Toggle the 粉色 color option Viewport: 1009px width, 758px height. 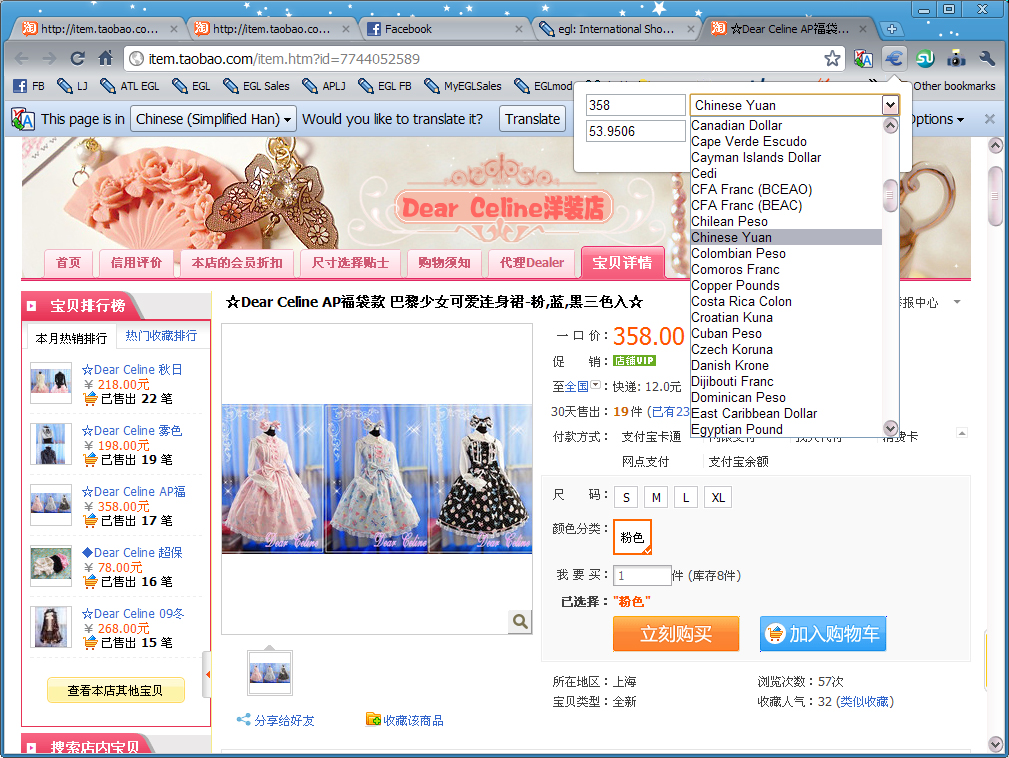click(x=633, y=537)
